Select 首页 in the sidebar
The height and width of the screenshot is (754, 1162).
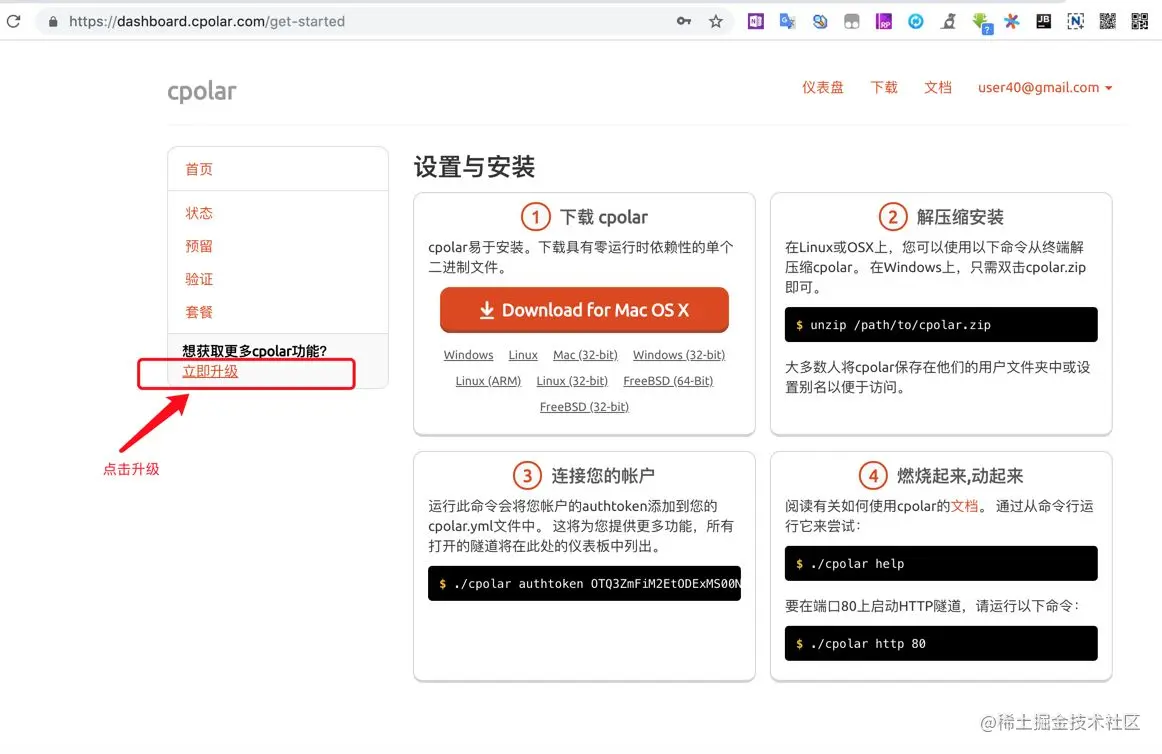click(199, 169)
